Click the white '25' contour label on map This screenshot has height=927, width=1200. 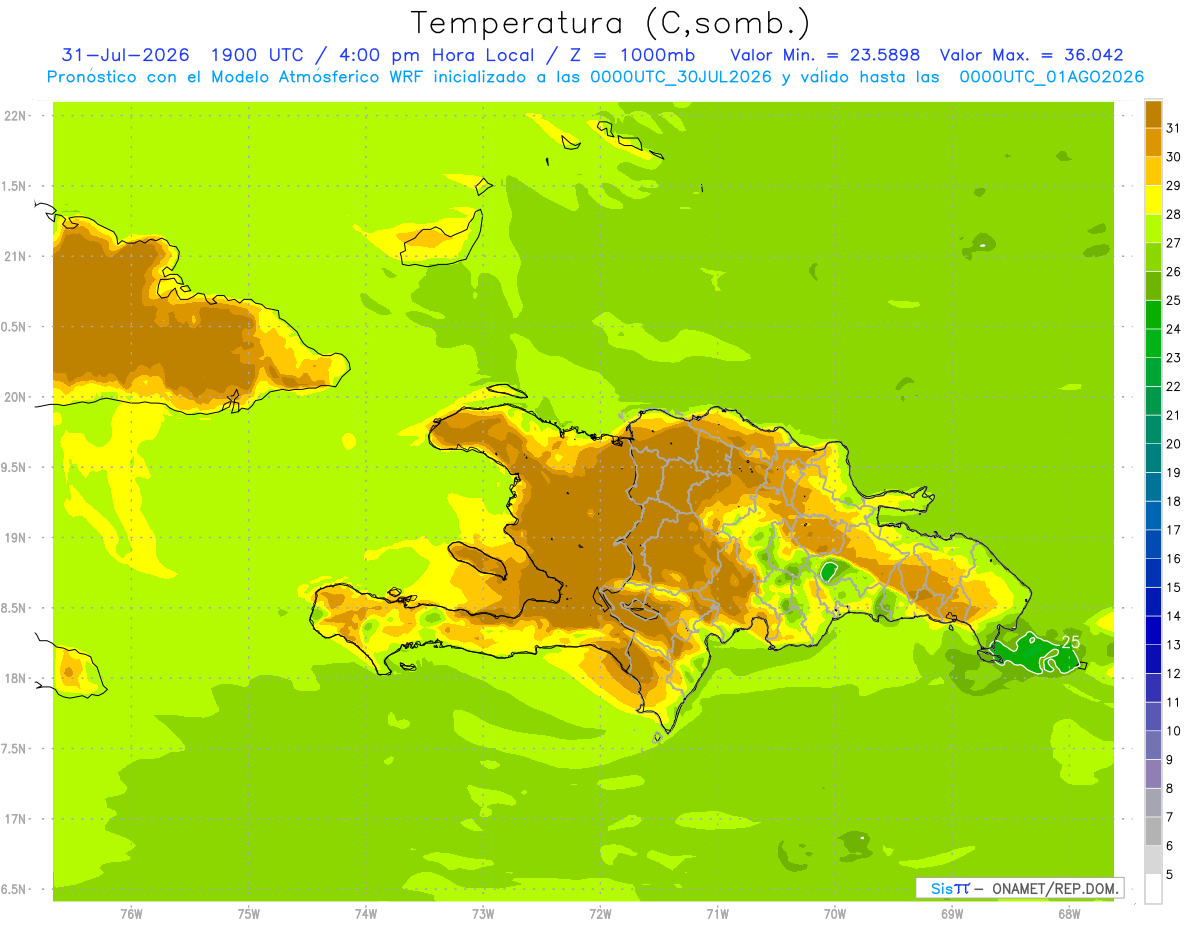click(1070, 641)
